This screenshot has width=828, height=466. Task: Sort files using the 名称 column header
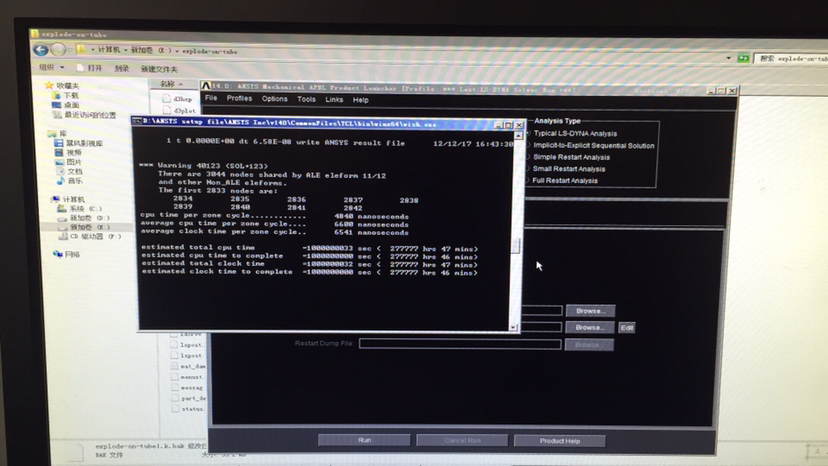tap(171, 84)
